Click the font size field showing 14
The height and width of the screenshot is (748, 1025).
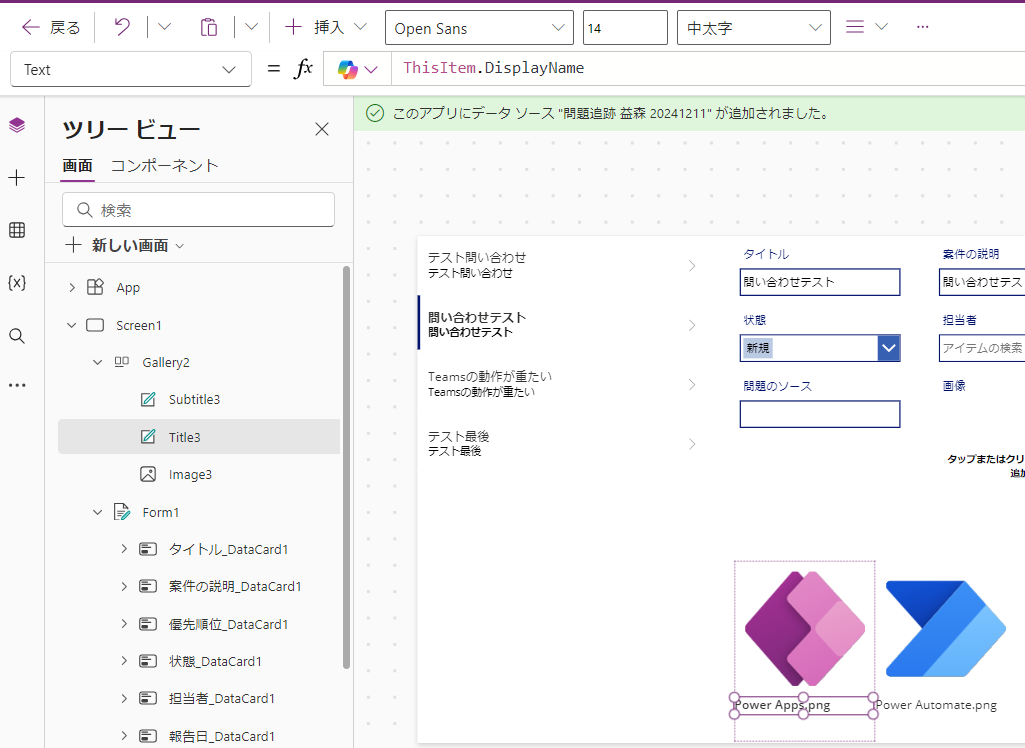pos(625,28)
